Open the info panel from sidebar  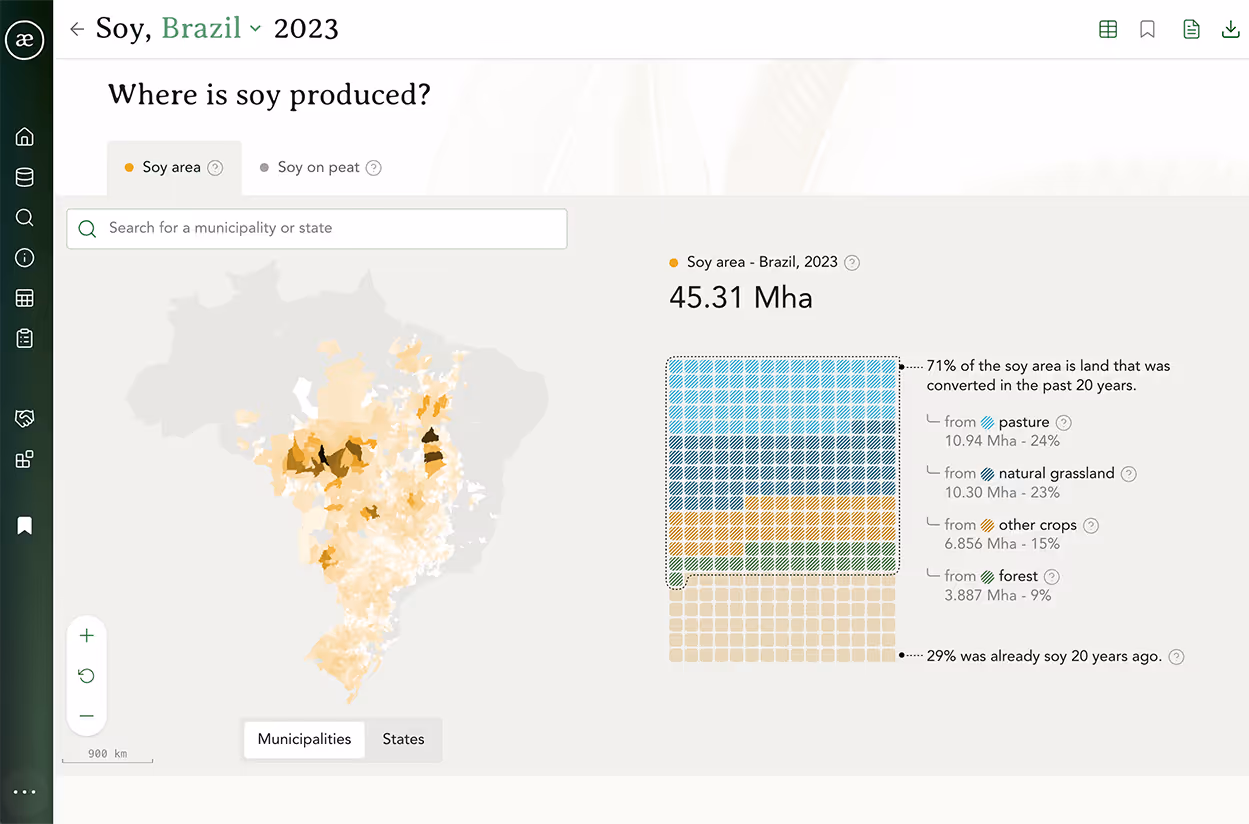click(24, 257)
